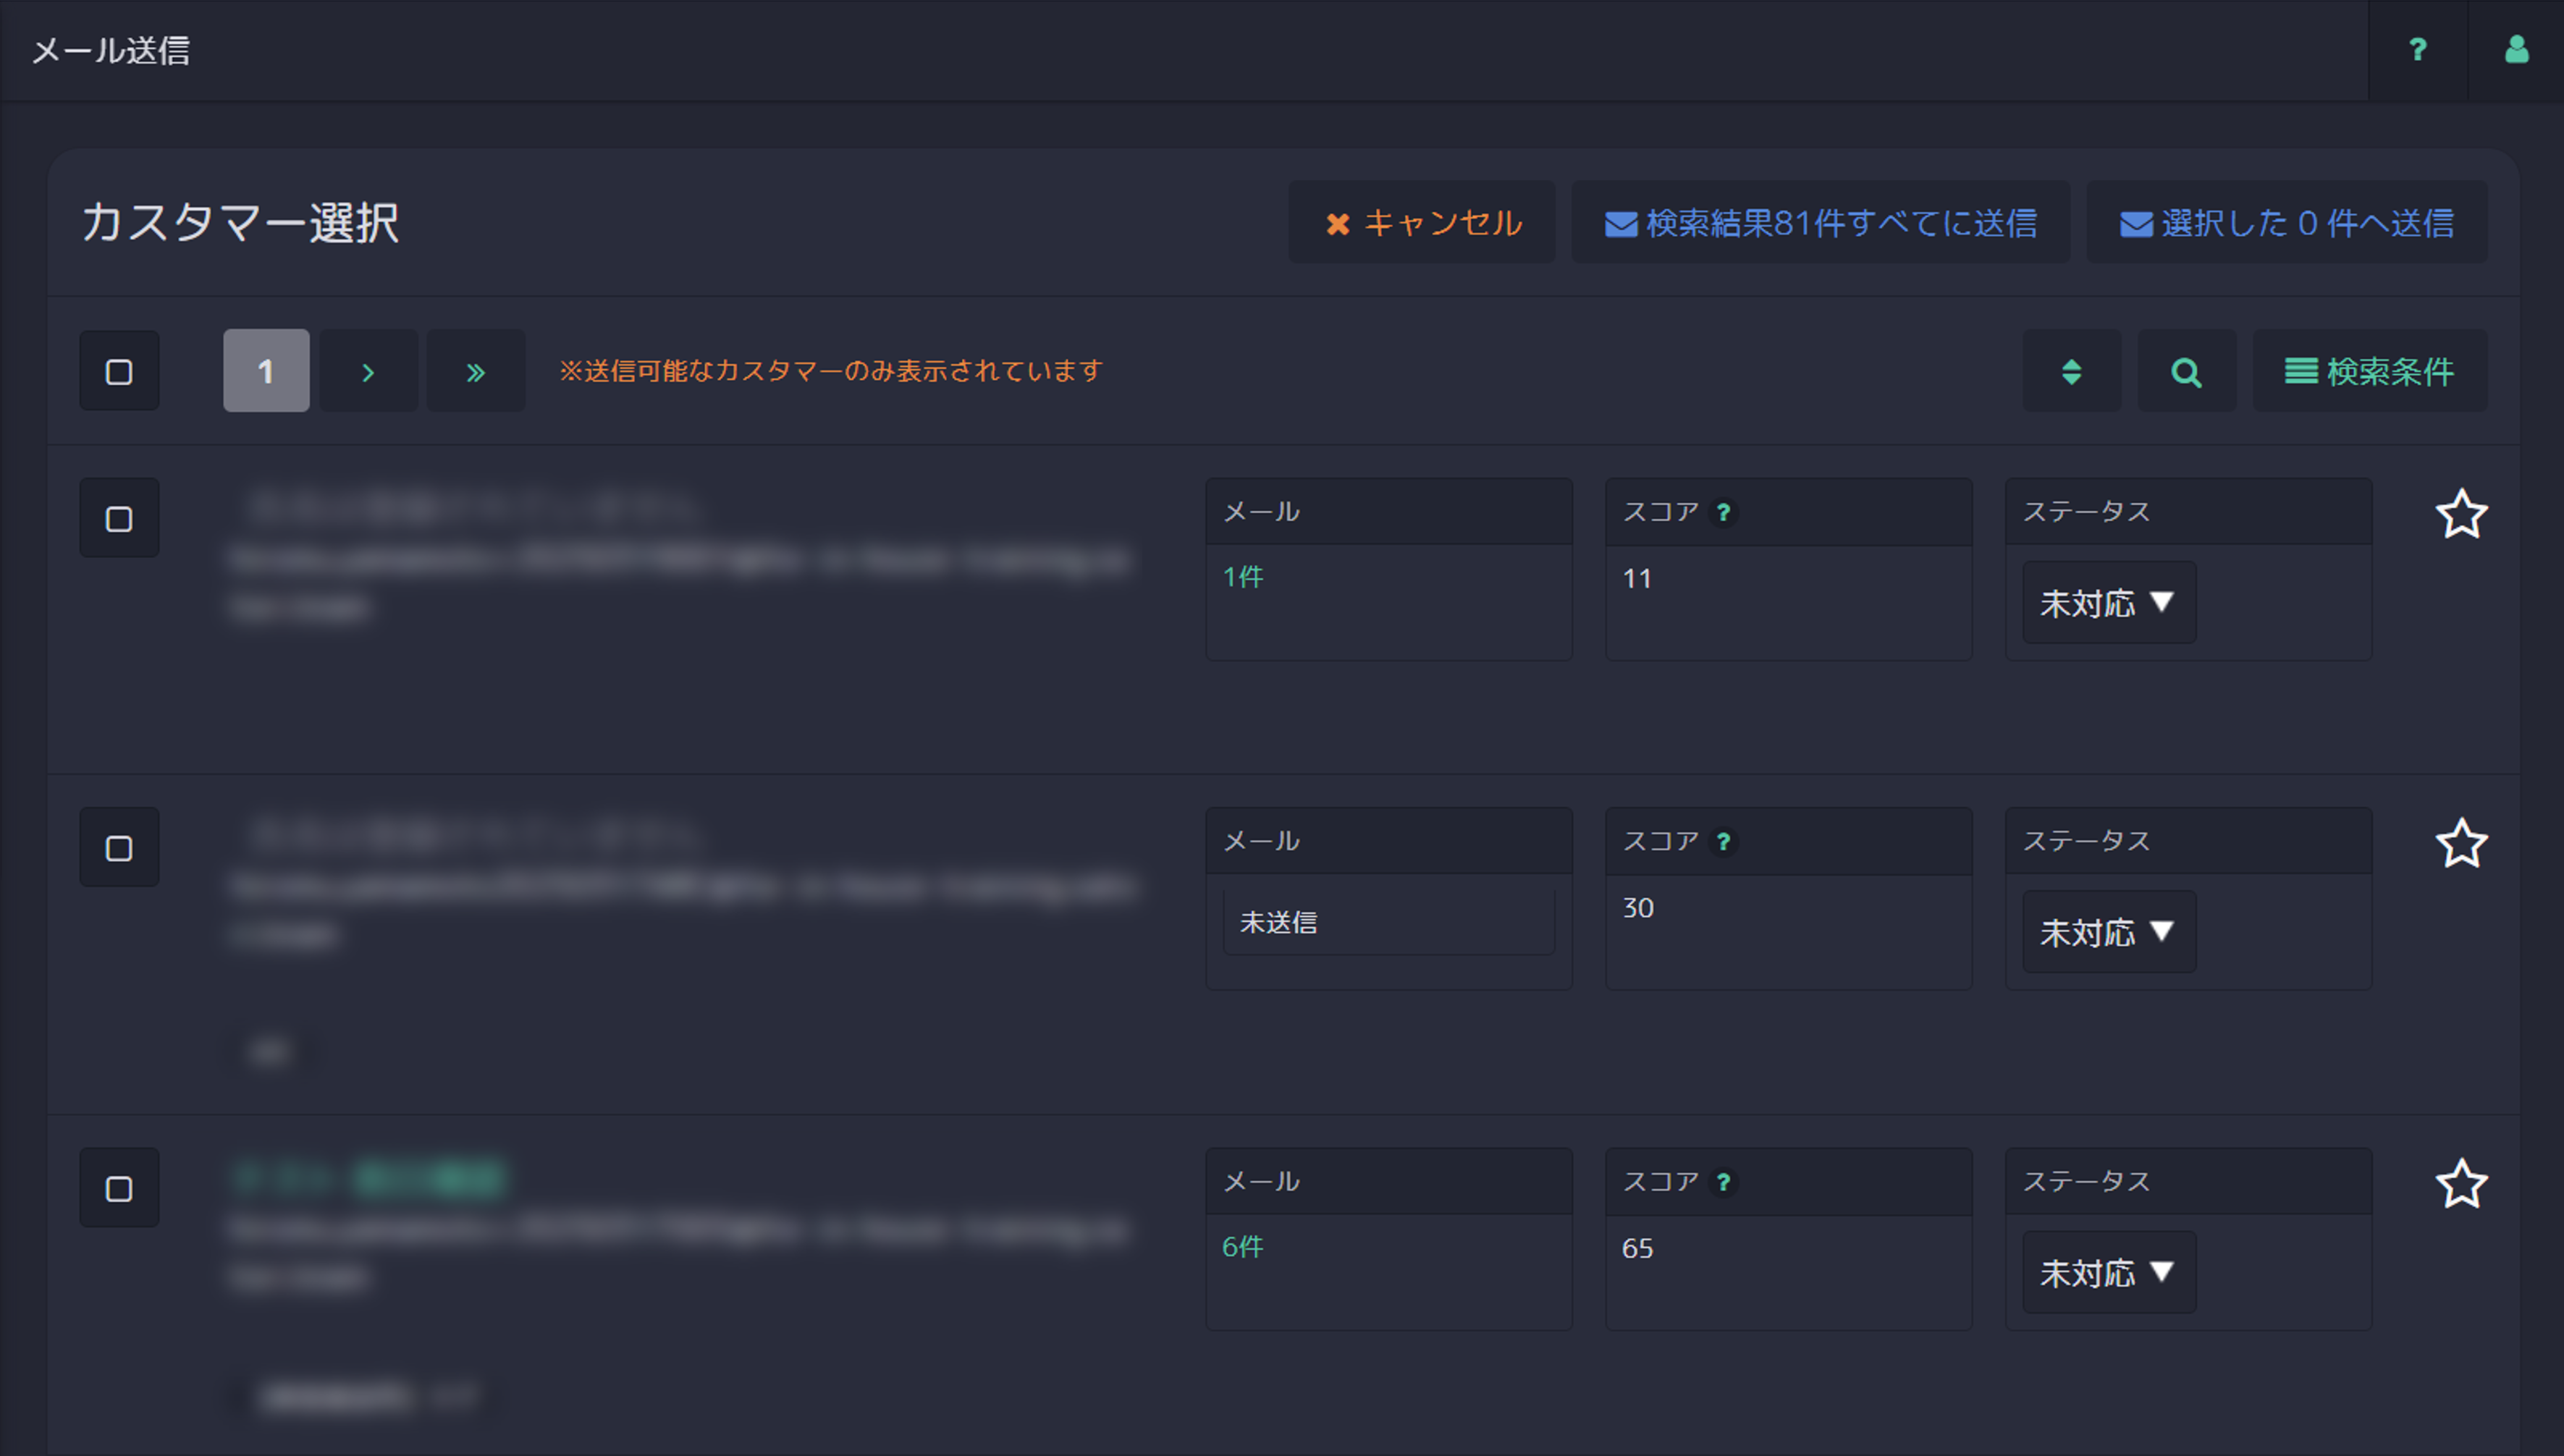The height and width of the screenshot is (1456, 2564).
Task: Go to next page arrow
Action: [x=368, y=372]
